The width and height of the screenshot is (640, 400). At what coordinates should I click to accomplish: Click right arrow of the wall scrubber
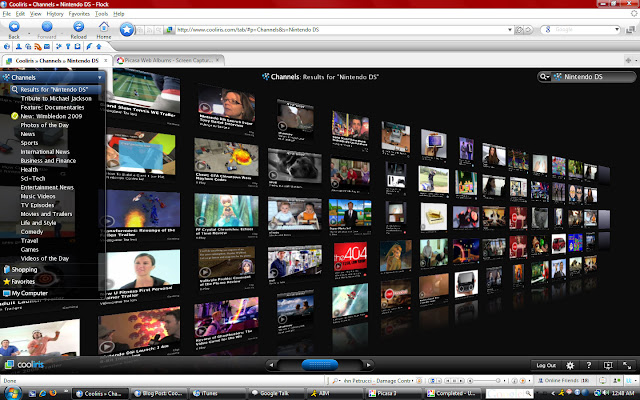click(369, 365)
